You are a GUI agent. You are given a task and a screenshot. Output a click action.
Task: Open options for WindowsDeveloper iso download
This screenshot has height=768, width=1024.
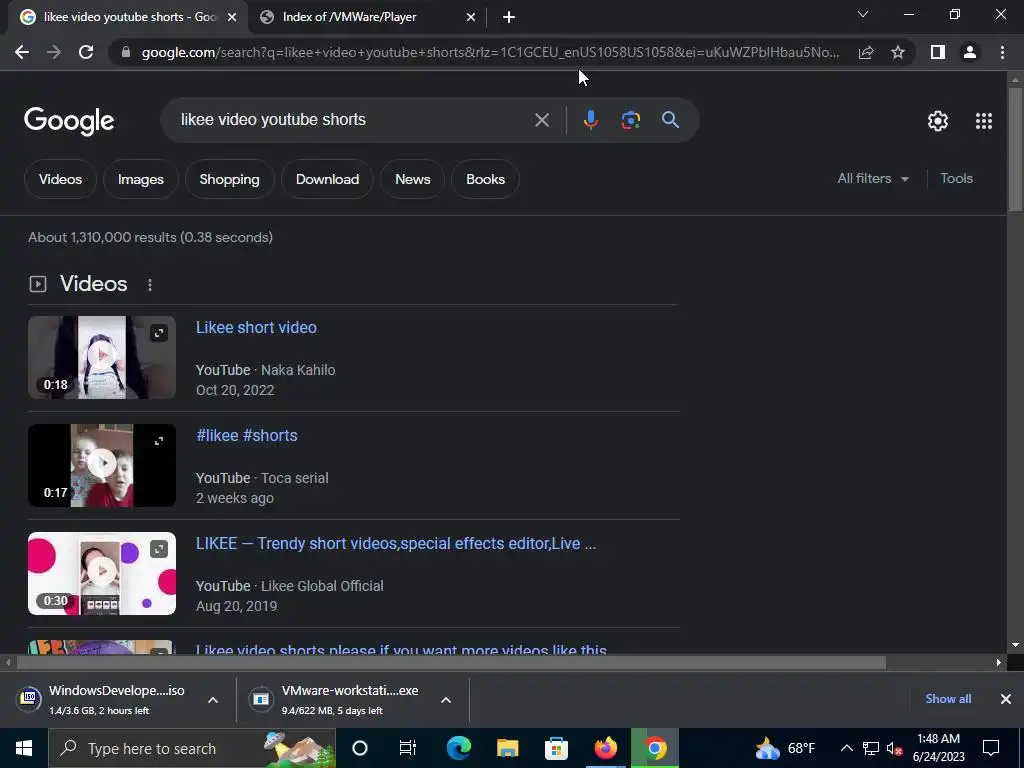(213, 700)
